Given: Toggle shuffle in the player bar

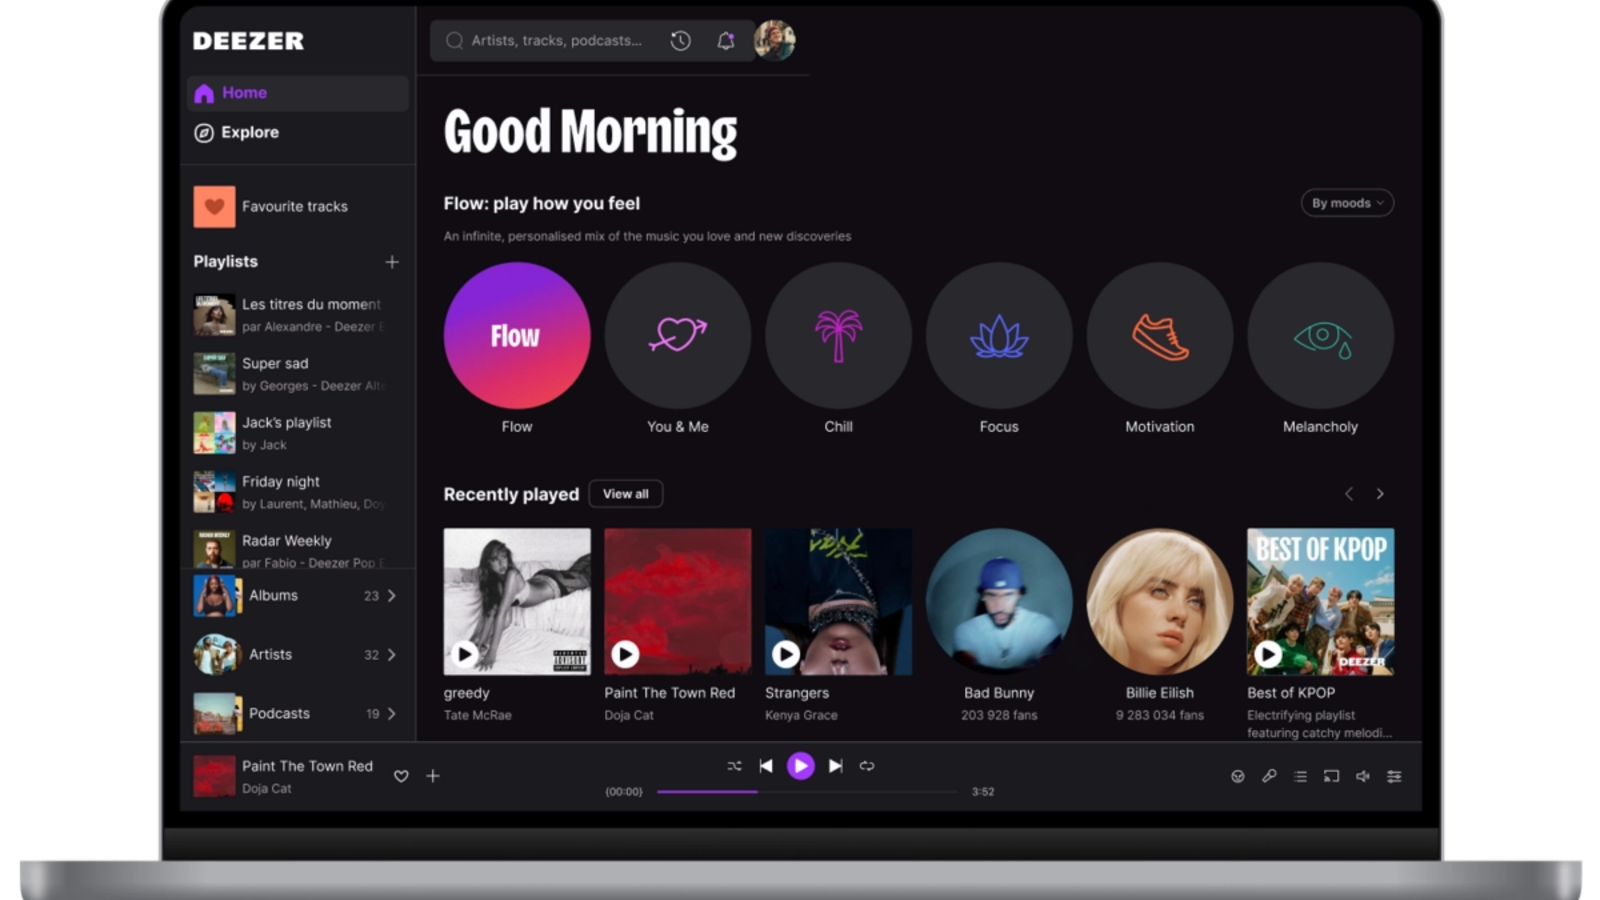Looking at the screenshot, I should pos(734,766).
